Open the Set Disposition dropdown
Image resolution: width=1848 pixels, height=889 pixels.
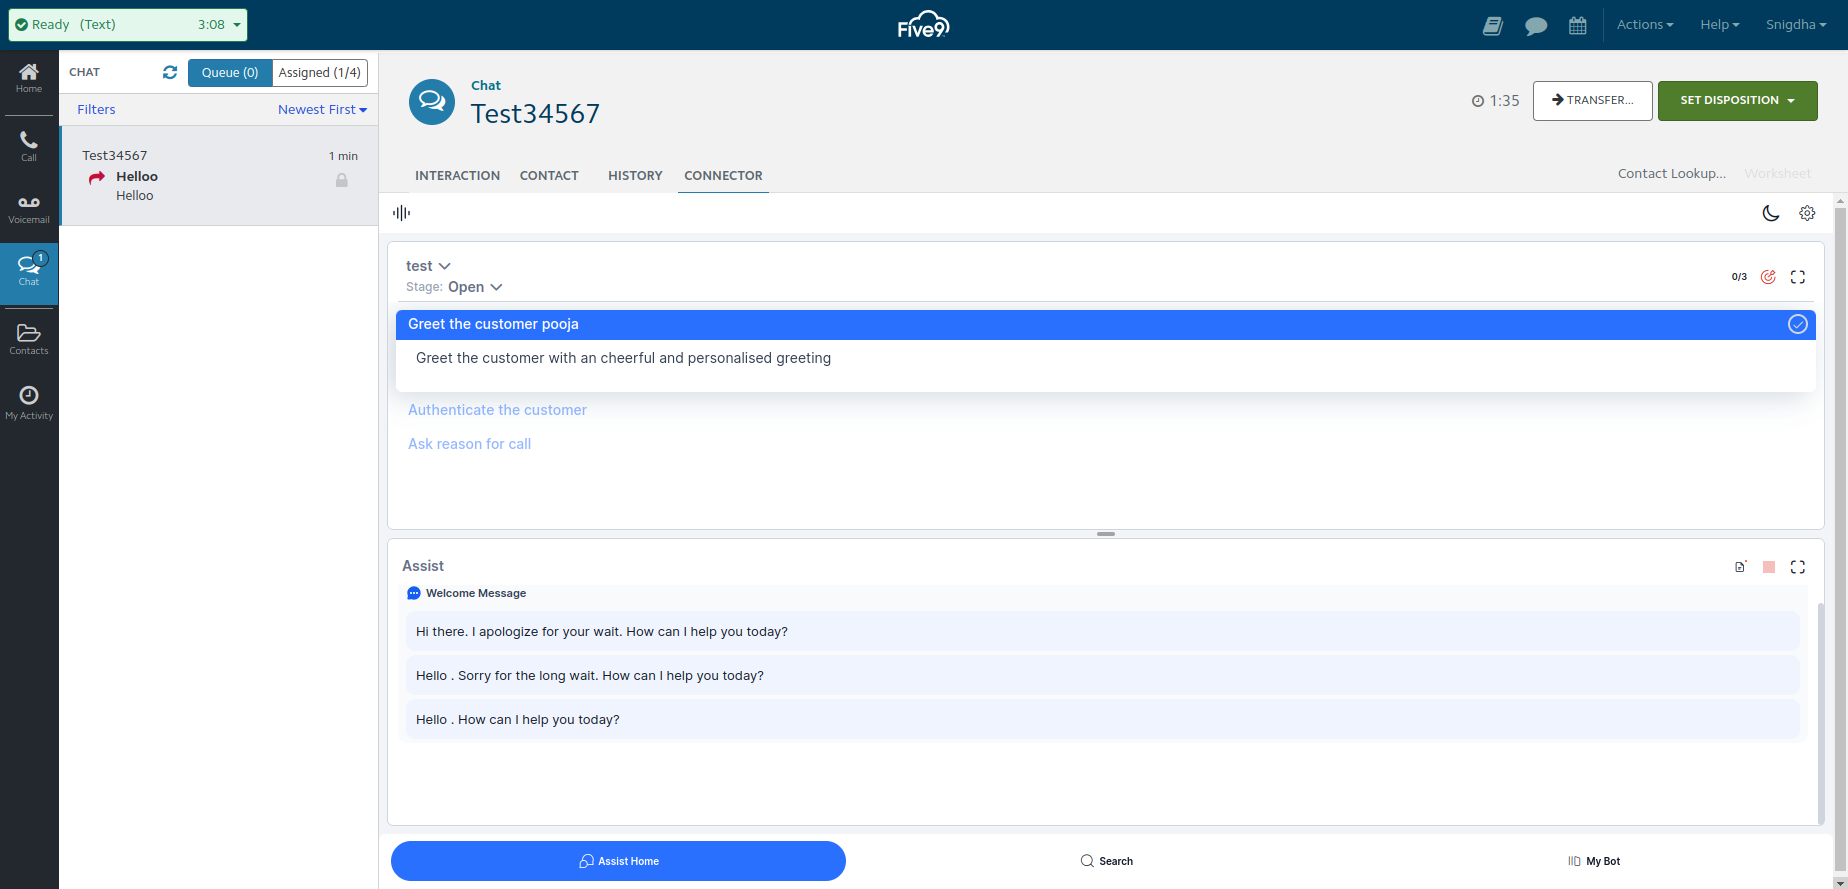click(x=1738, y=101)
